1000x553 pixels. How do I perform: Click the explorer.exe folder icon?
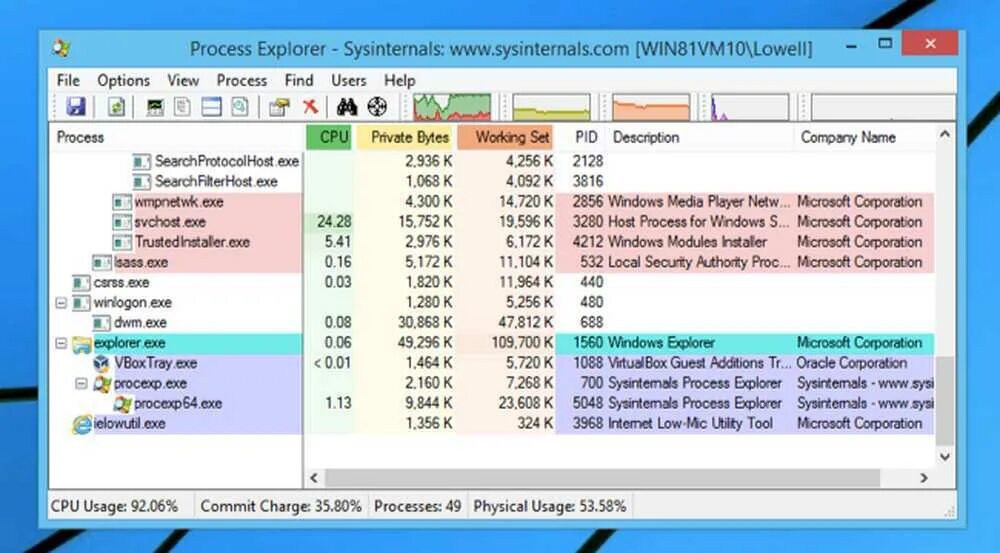(x=82, y=344)
